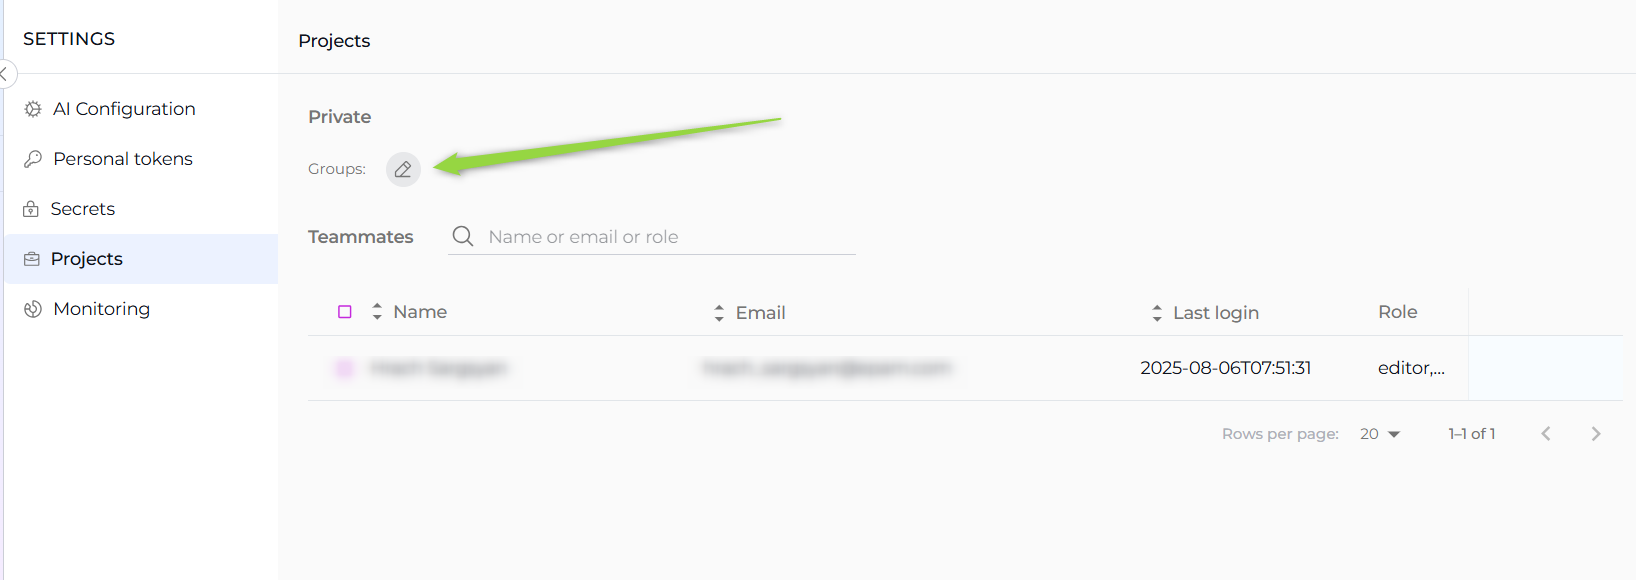Screen dimensions: 1636x580
Task: Click the Personal tokens key icon
Action: click(x=33, y=159)
